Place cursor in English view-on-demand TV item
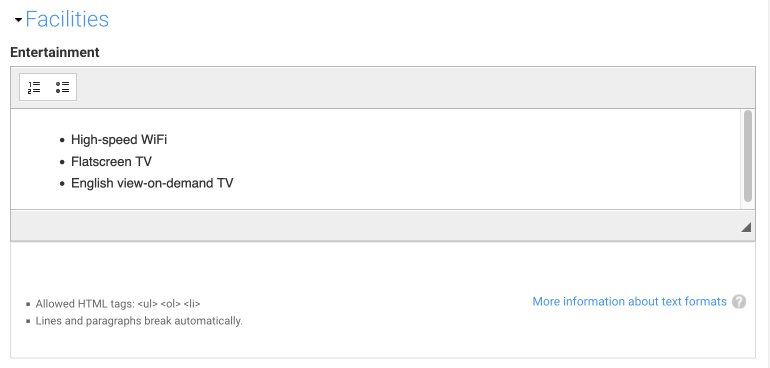This screenshot has height=368, width=770. [x=152, y=183]
